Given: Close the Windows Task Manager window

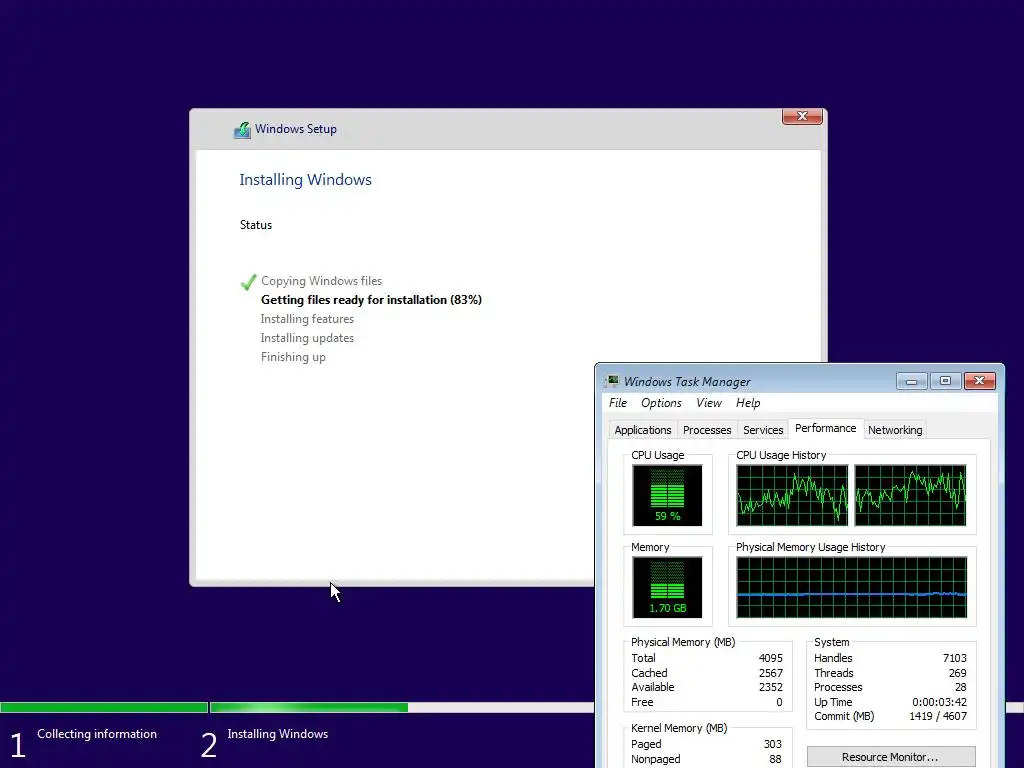Looking at the screenshot, I should 979,381.
